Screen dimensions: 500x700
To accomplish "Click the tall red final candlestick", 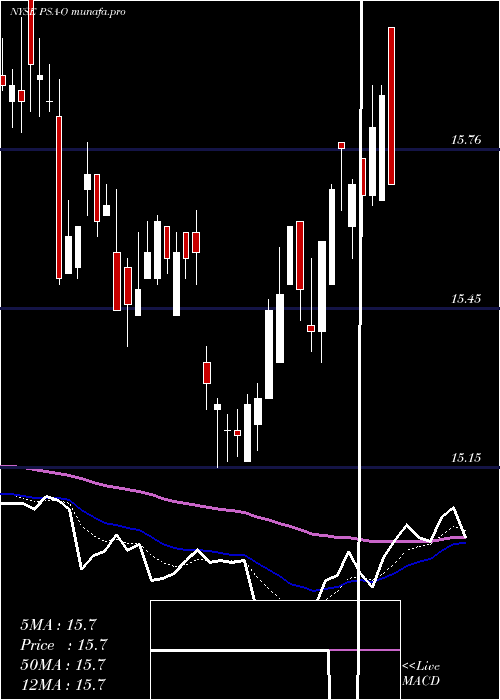I will tap(391, 106).
